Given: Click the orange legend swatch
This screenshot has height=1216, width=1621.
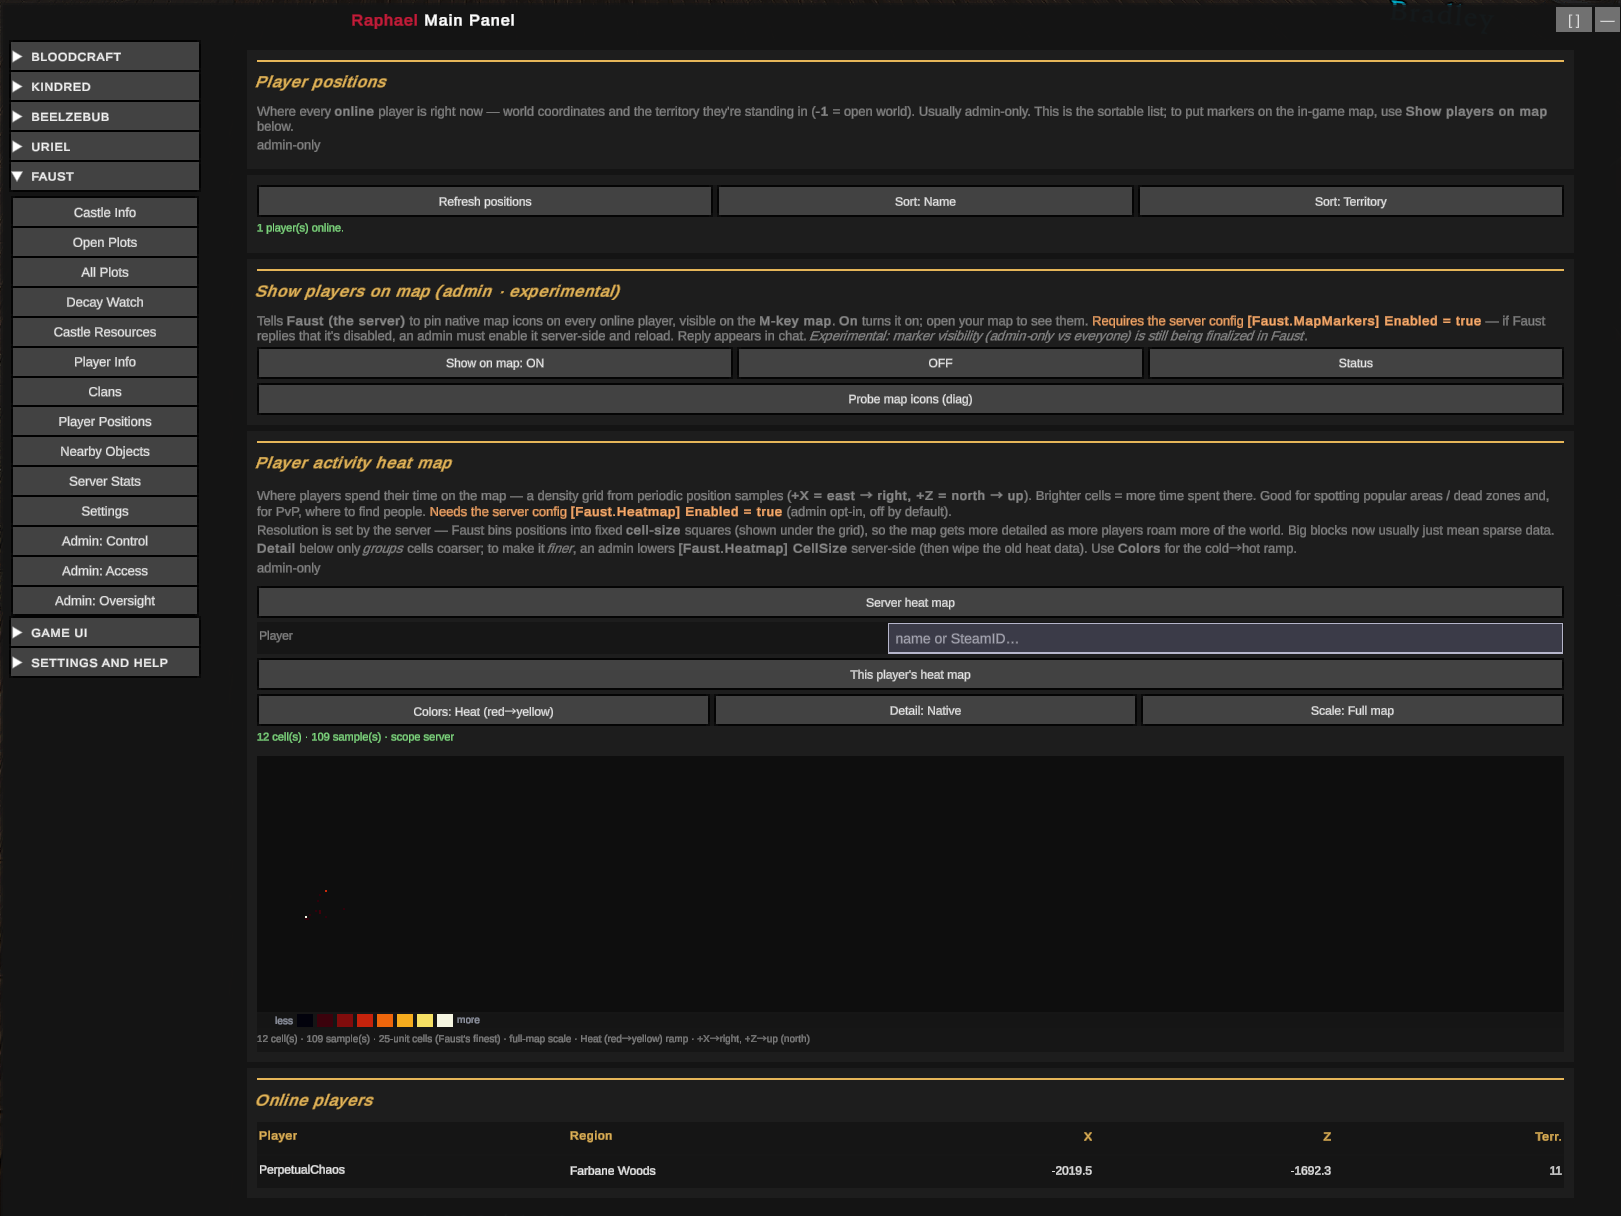Looking at the screenshot, I should (385, 1020).
